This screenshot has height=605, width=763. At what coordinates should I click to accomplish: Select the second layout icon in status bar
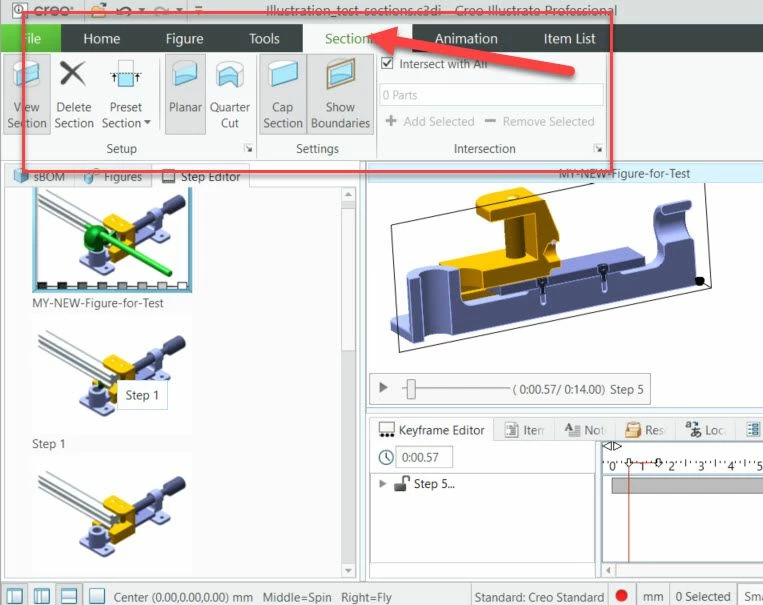point(42,596)
